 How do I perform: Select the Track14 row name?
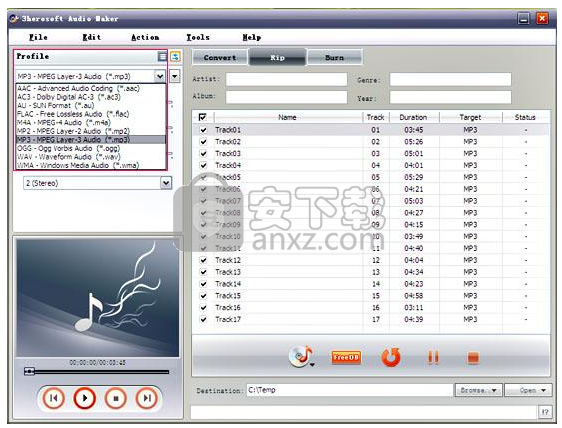[228, 284]
